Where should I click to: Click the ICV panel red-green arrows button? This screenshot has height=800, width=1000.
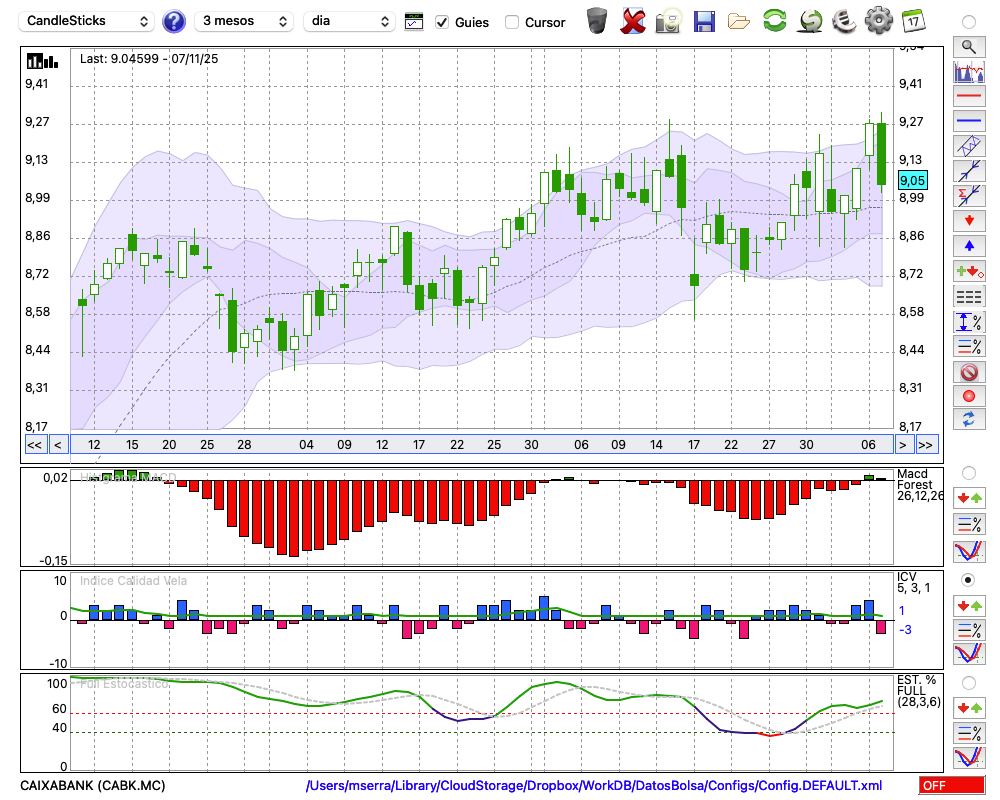coord(969,605)
